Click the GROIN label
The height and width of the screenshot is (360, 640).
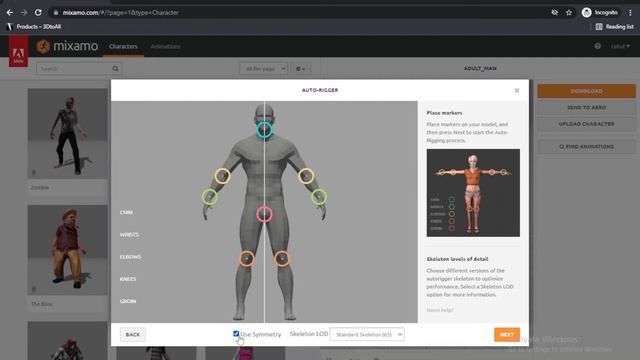coord(128,301)
